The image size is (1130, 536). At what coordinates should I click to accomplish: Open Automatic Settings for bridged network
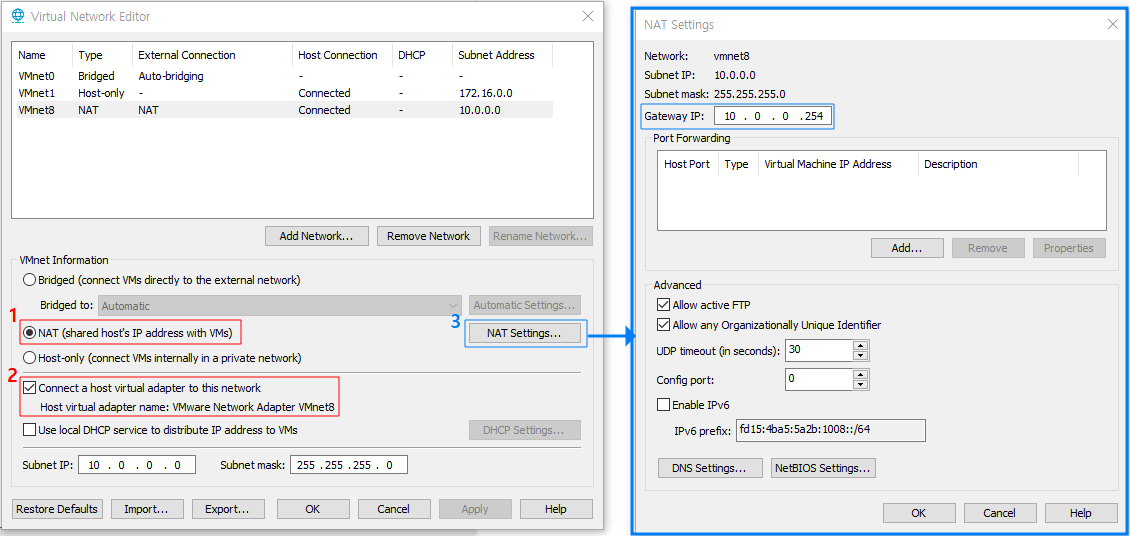click(x=525, y=305)
